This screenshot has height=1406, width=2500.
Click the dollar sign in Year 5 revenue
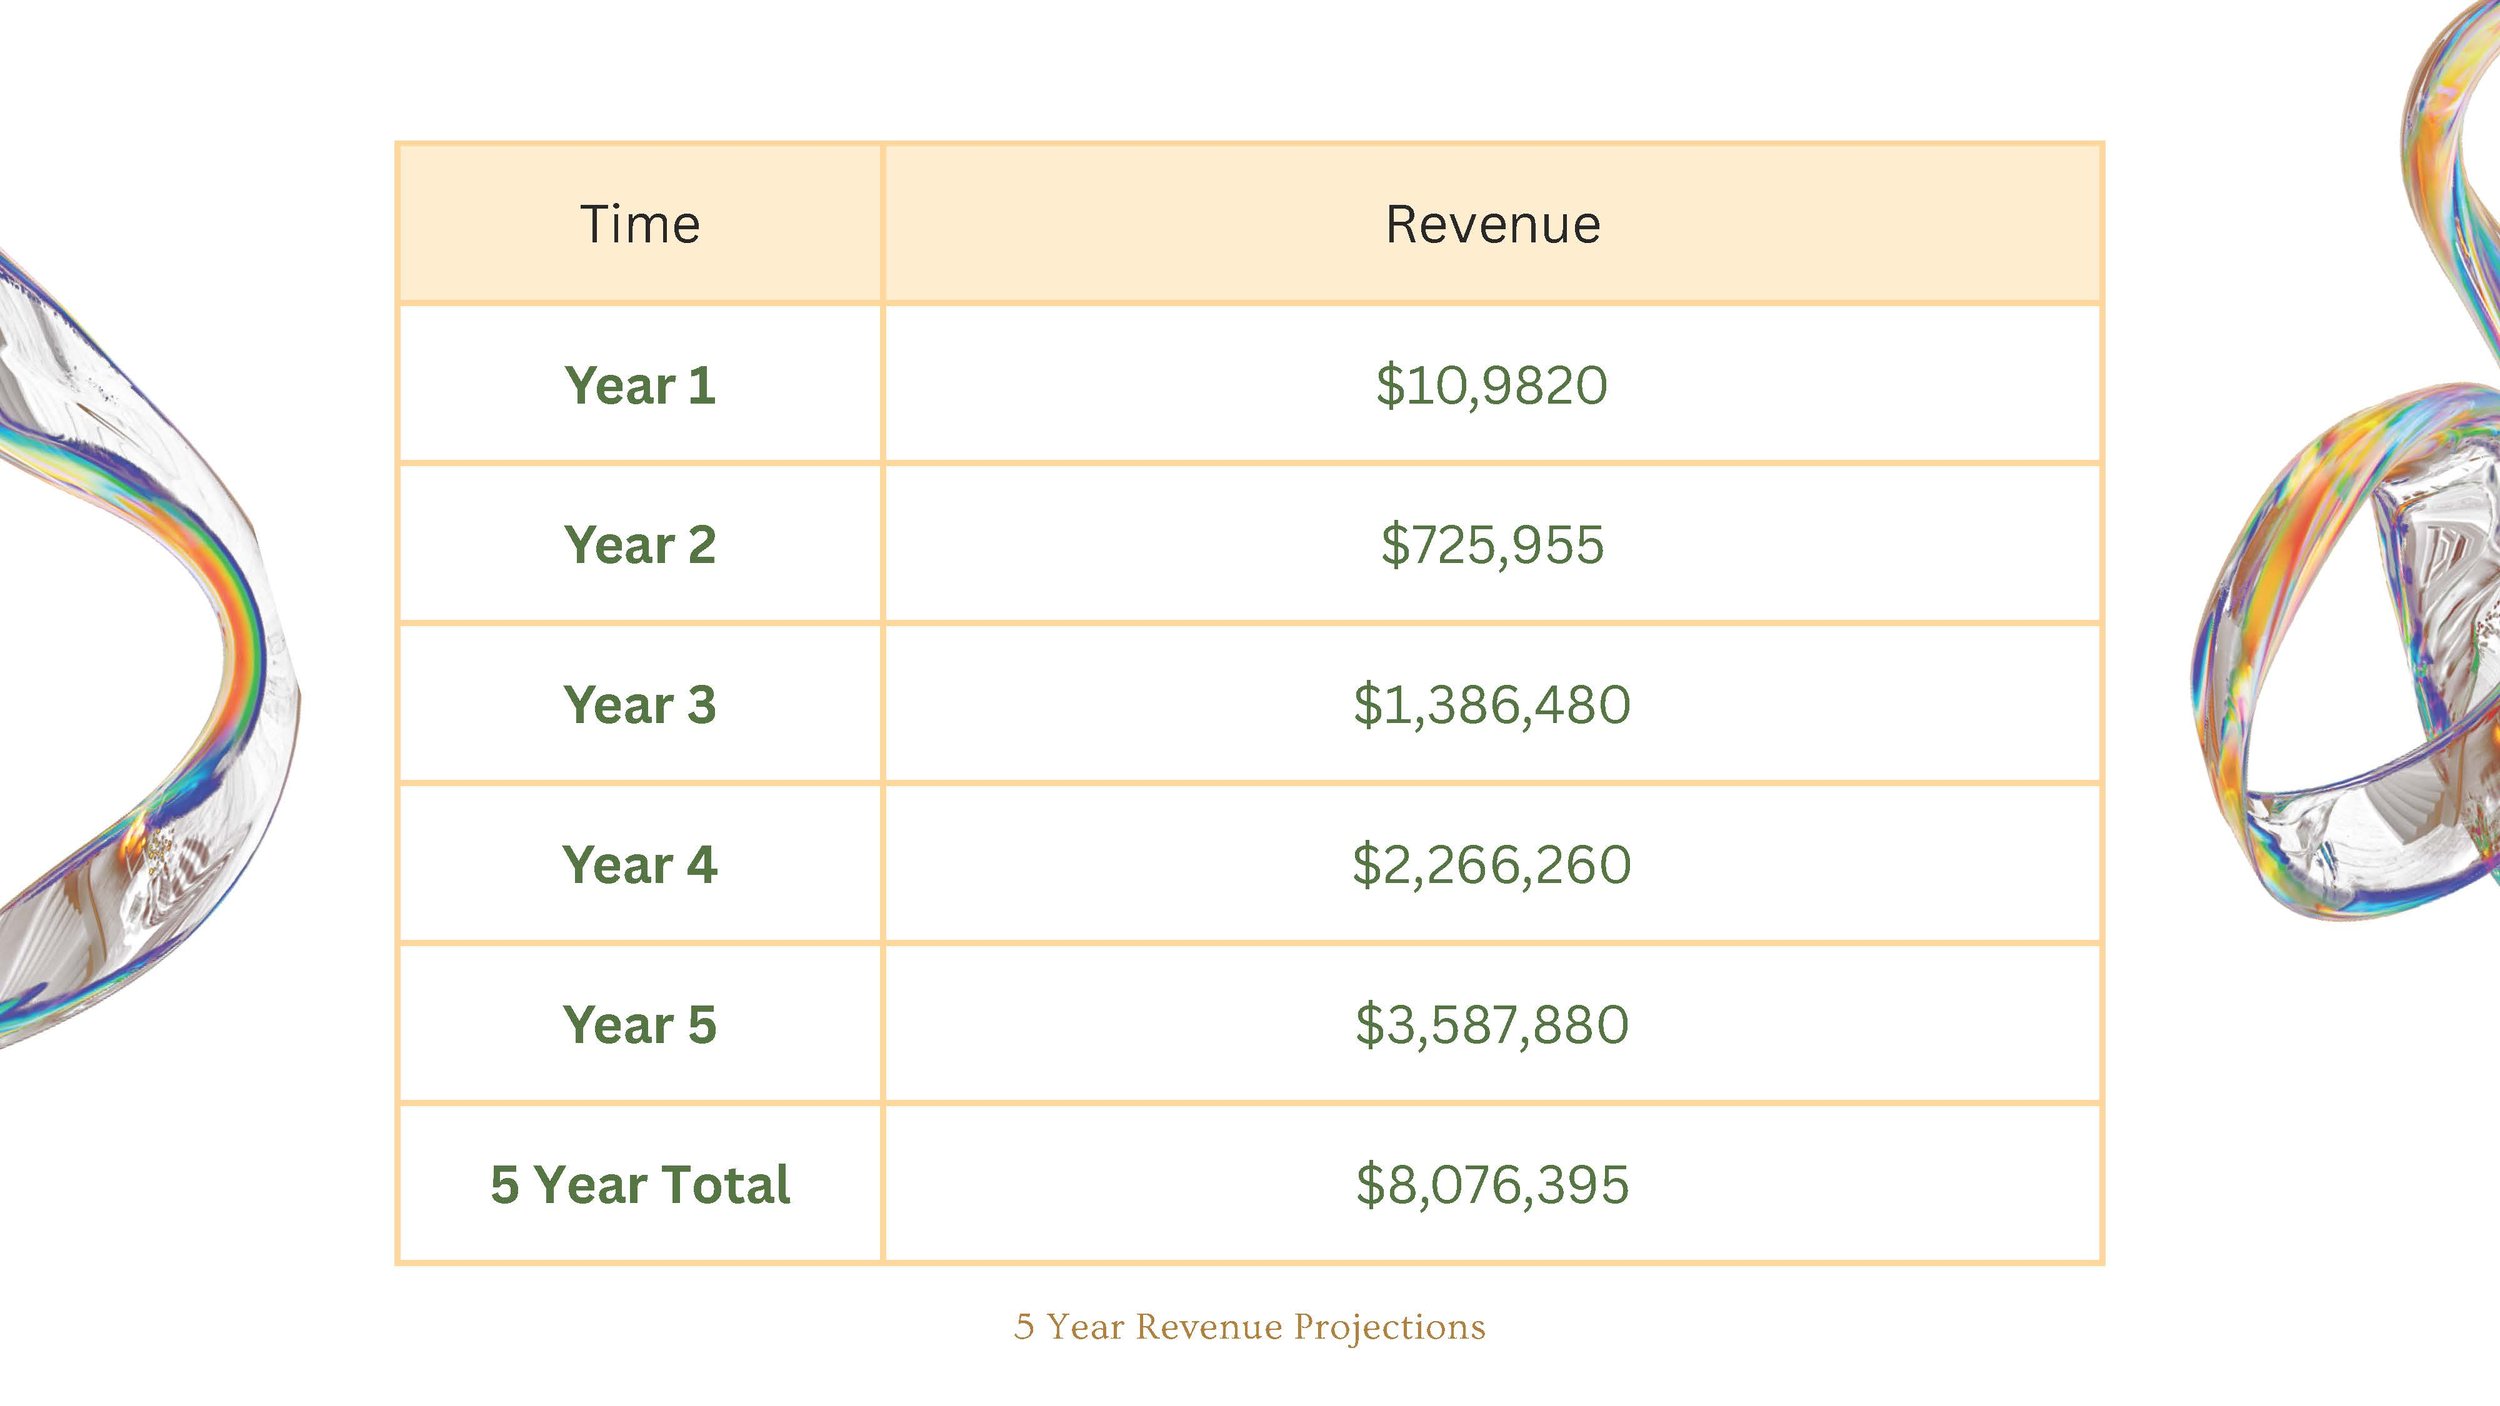1369,1025
